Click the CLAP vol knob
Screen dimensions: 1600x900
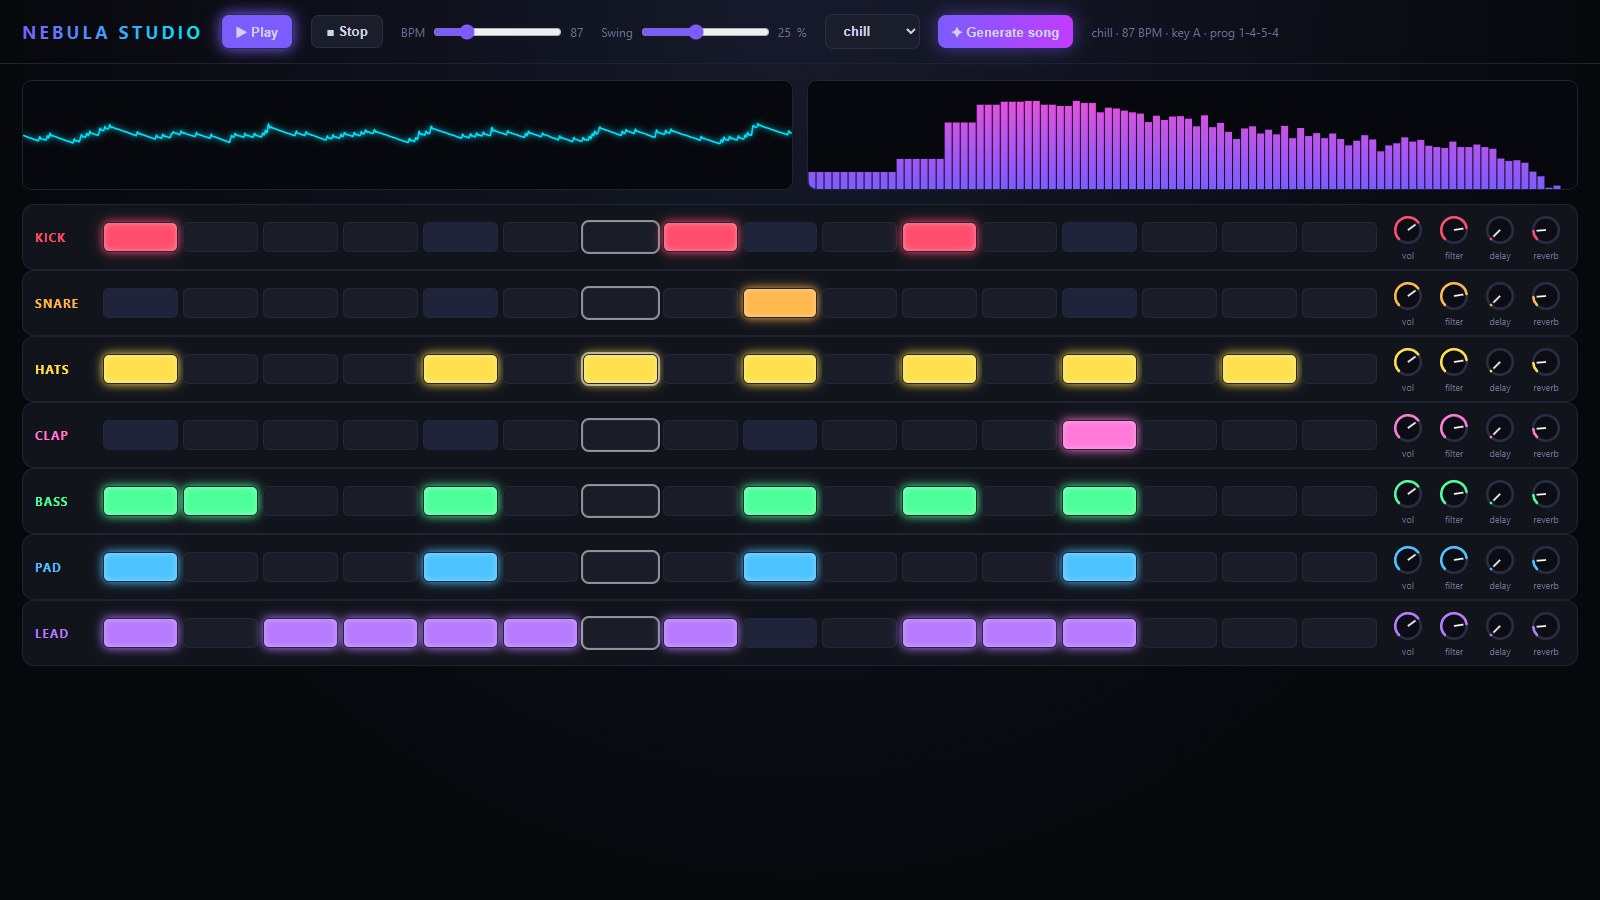1407,428
